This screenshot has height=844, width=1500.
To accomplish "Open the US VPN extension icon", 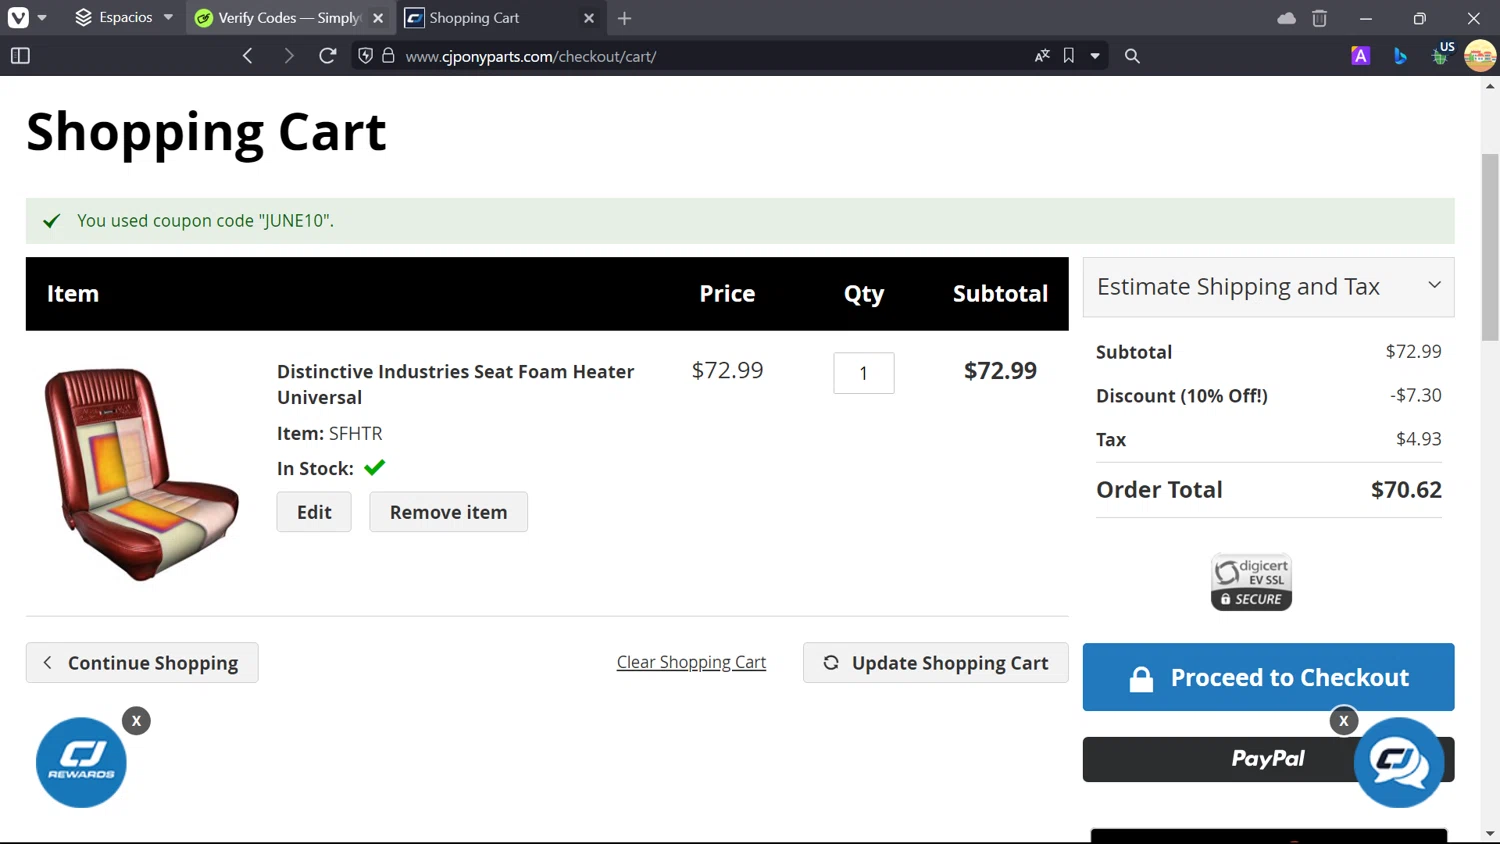I will tap(1441, 54).
